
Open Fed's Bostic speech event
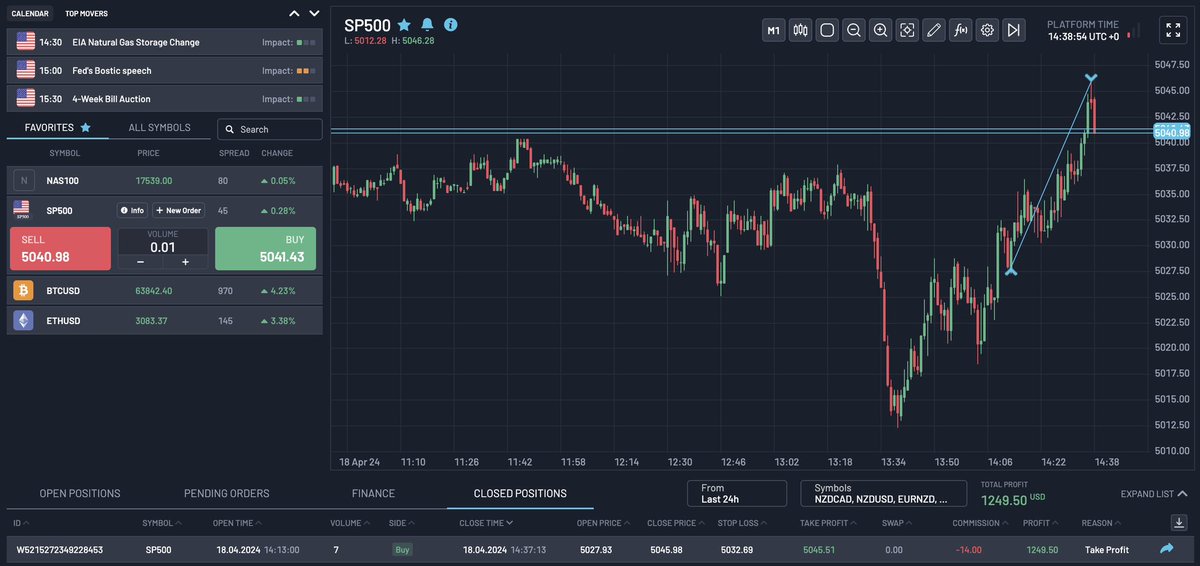[165, 71]
